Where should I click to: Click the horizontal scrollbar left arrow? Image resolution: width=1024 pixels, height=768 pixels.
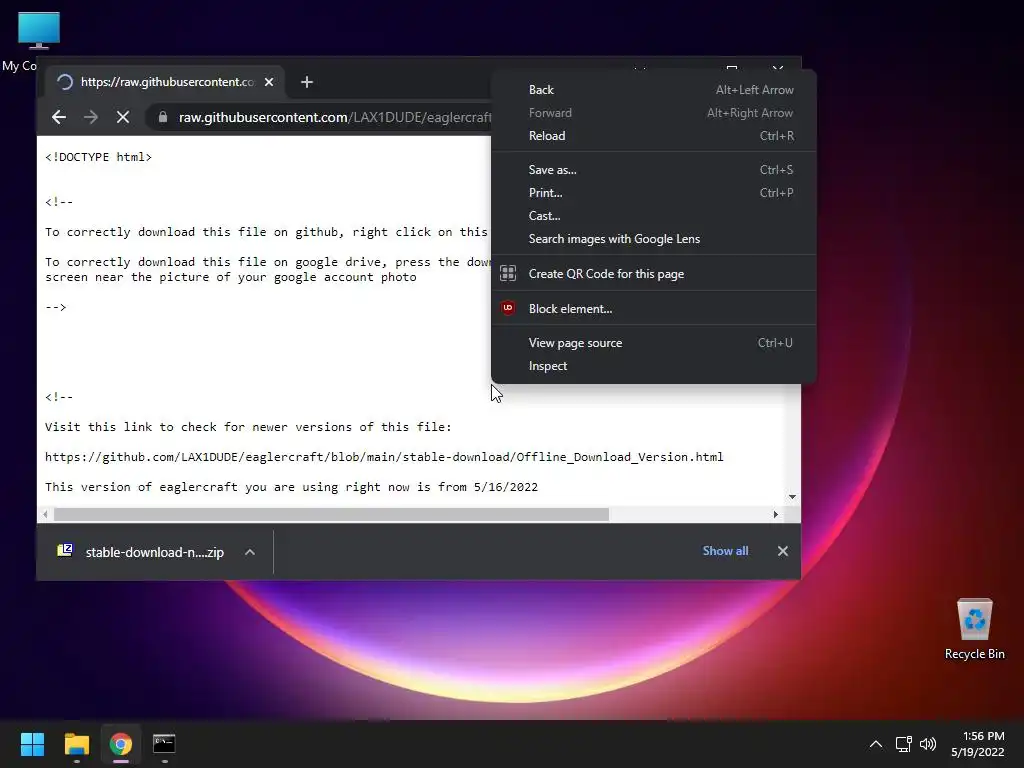45,515
